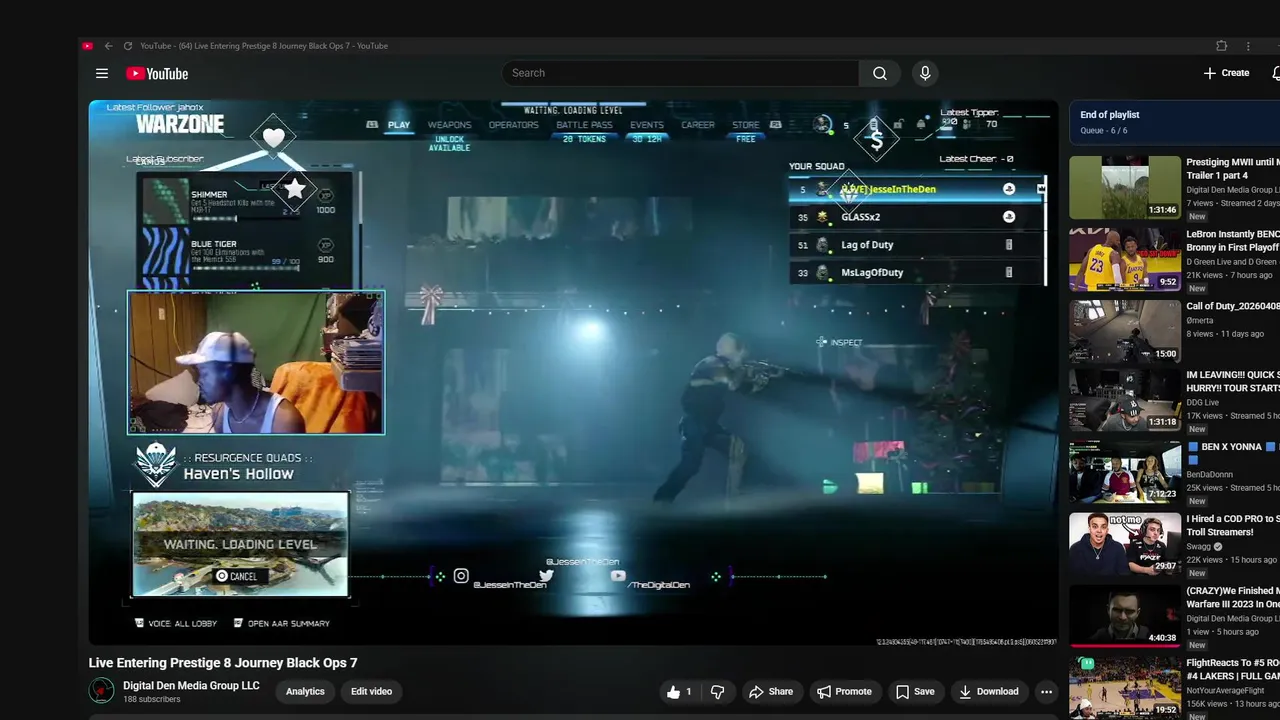Open title 'FlightReacts To #5 RO'
1280x720 pixels.
(1233, 669)
